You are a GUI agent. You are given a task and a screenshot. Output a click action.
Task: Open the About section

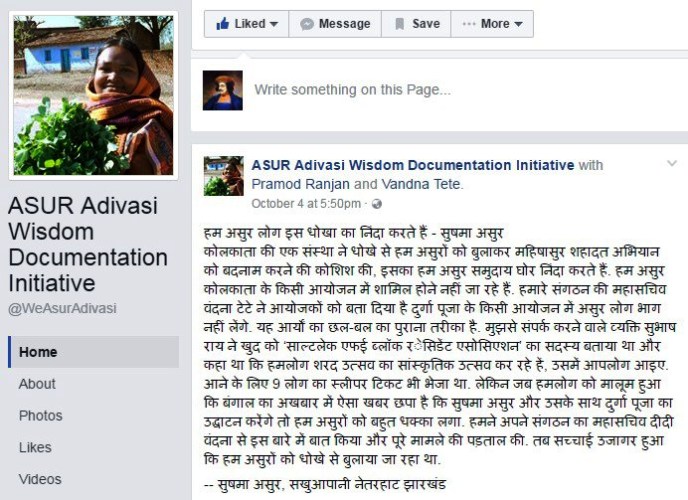[37, 384]
